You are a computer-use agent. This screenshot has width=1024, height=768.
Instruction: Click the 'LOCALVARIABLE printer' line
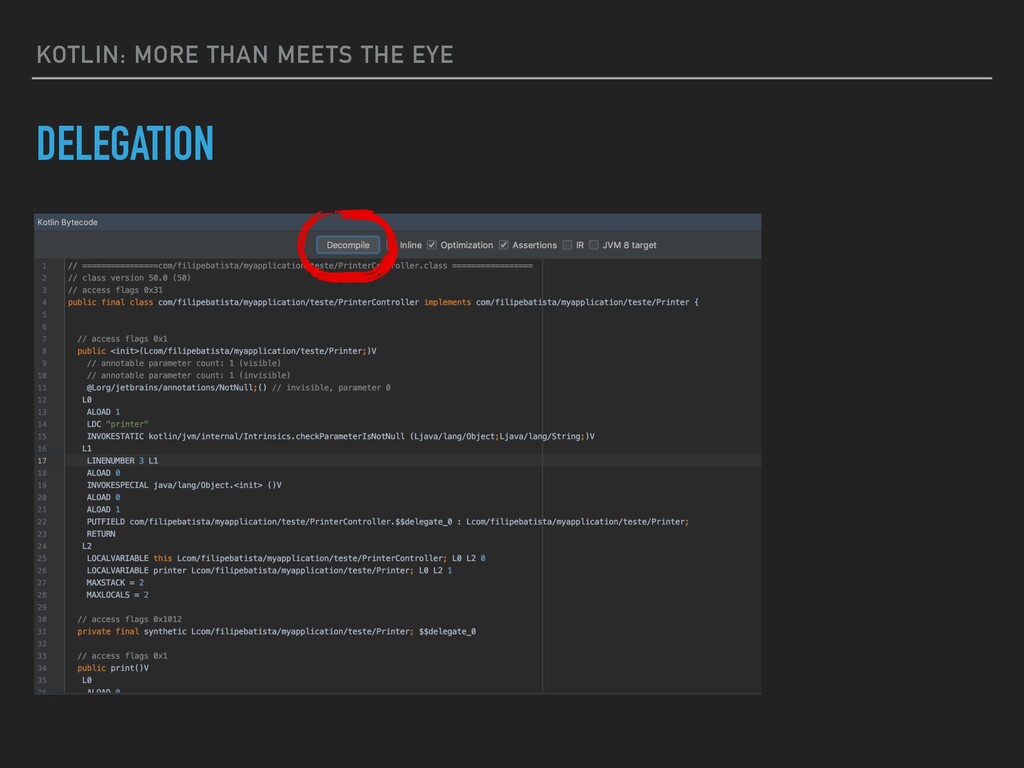coord(269,570)
